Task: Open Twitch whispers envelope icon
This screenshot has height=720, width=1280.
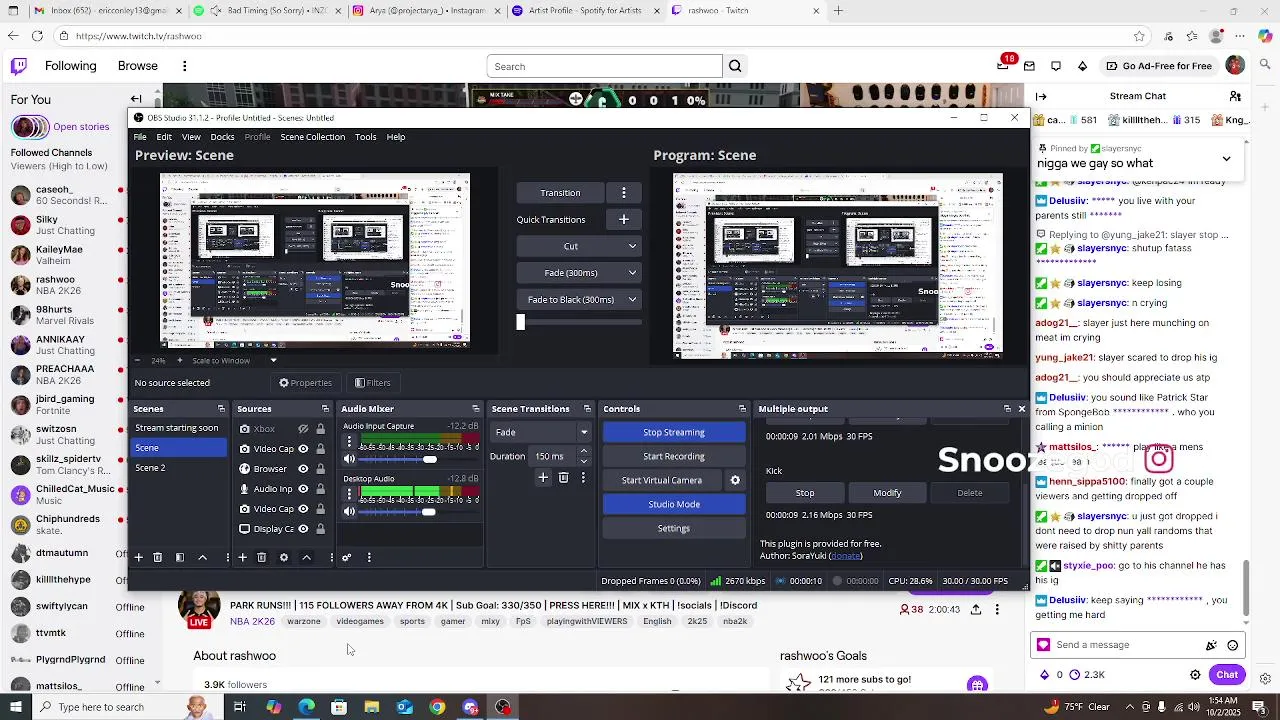Action: pos(1029,66)
